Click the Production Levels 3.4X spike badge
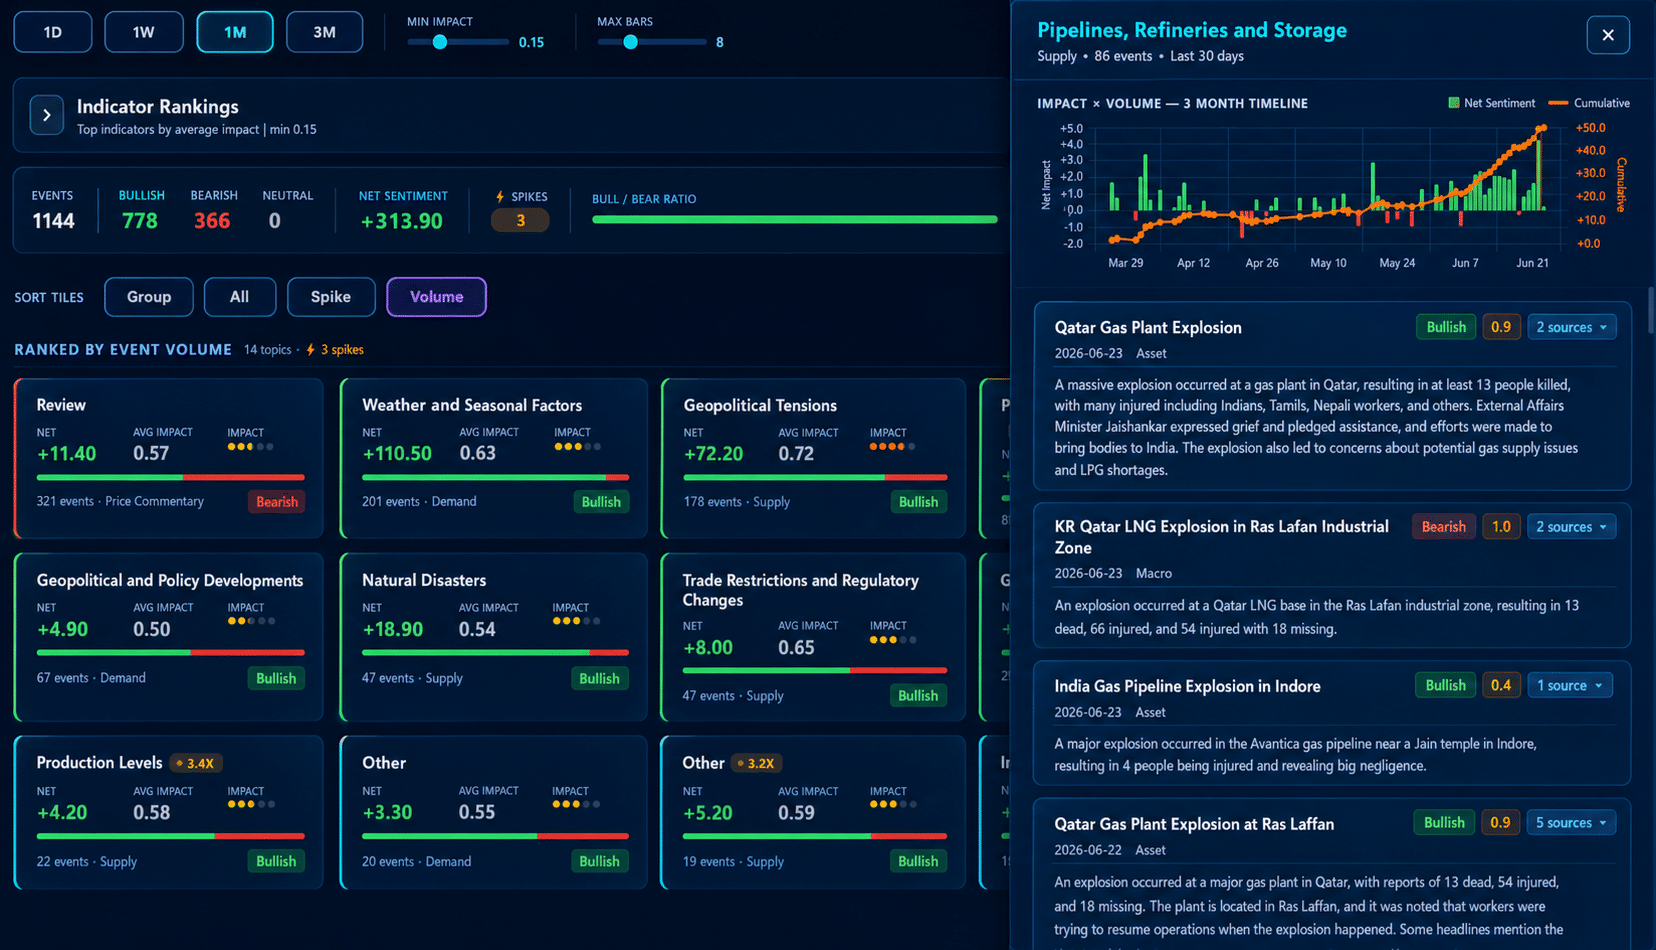 [x=195, y=763]
